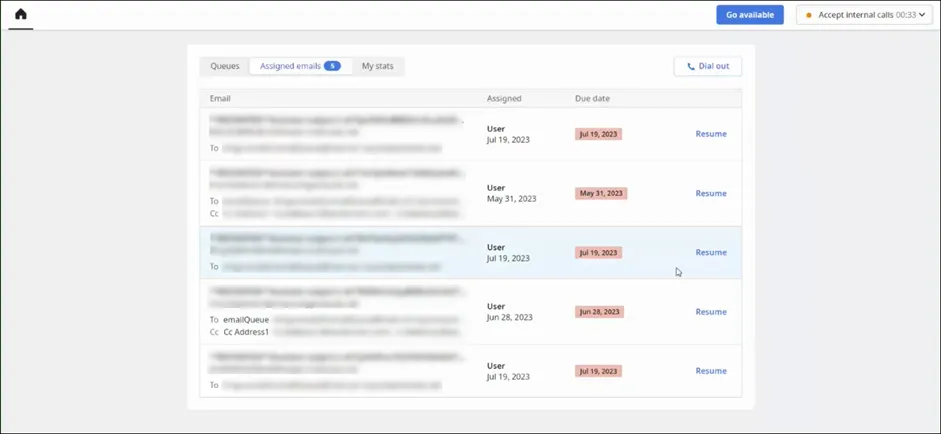Click the Jun 28, 2023 assigned date
Screen dimensions: 941x434
click(x=510, y=317)
